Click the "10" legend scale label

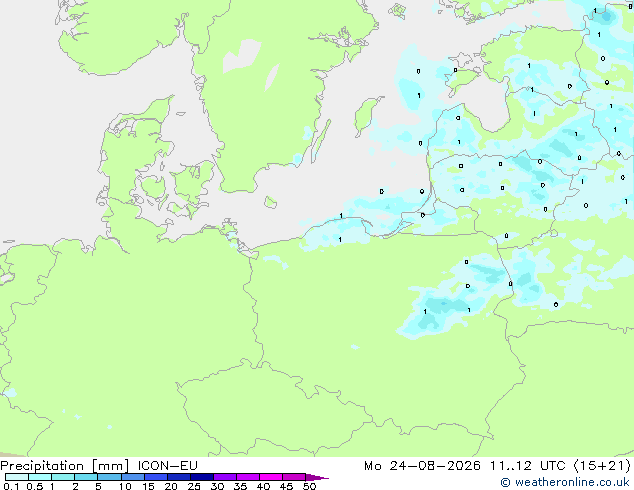125,486
